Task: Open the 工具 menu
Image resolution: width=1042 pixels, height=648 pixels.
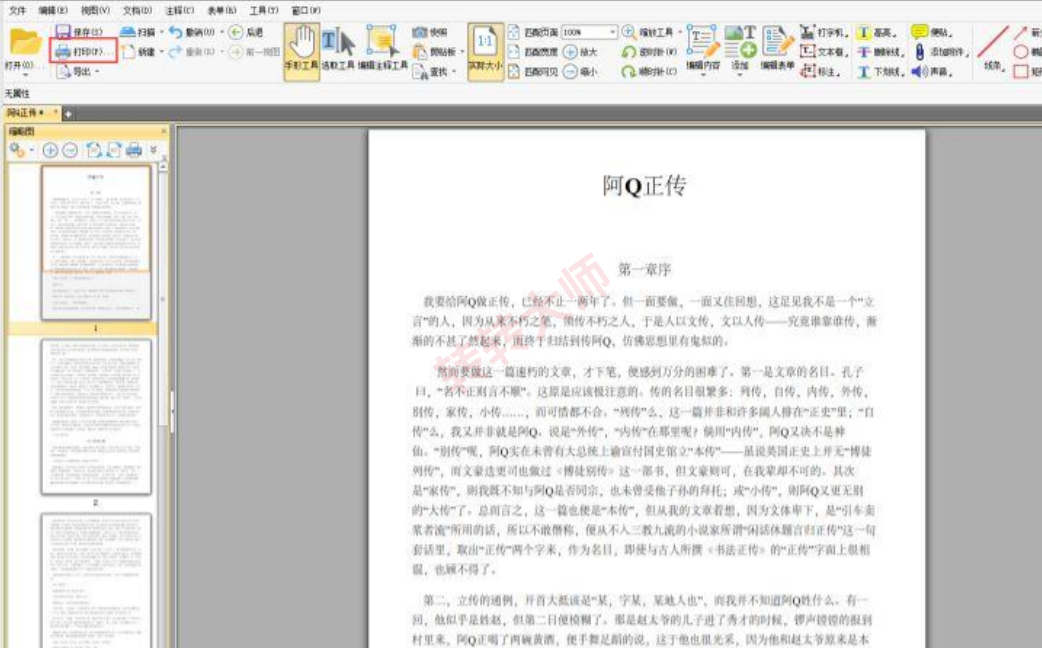Action: [x=264, y=10]
